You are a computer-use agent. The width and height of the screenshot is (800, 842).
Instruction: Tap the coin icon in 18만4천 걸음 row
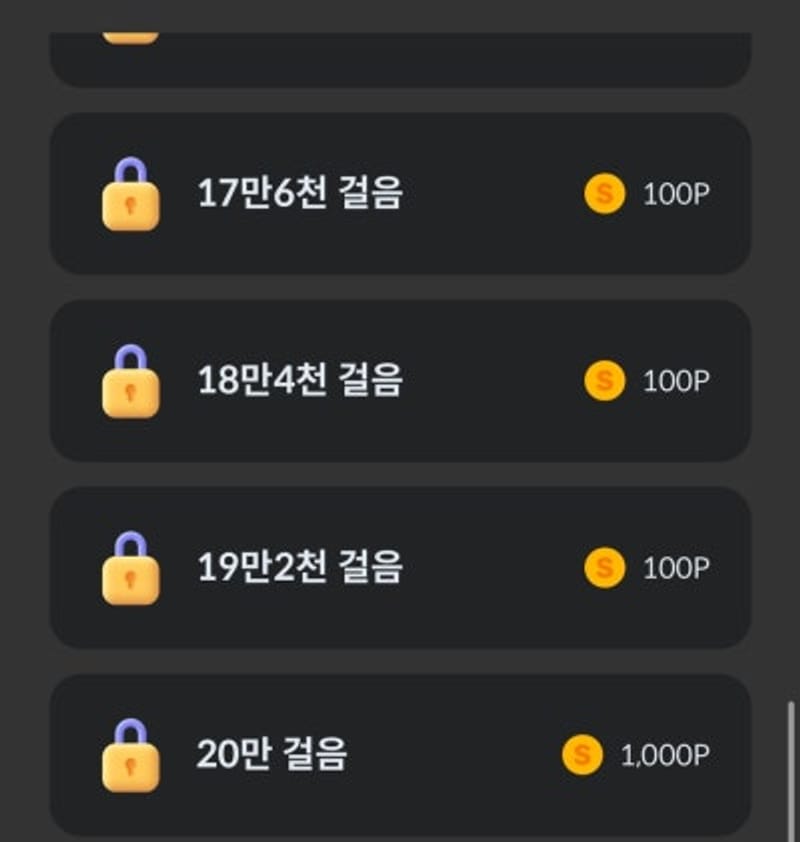click(605, 381)
